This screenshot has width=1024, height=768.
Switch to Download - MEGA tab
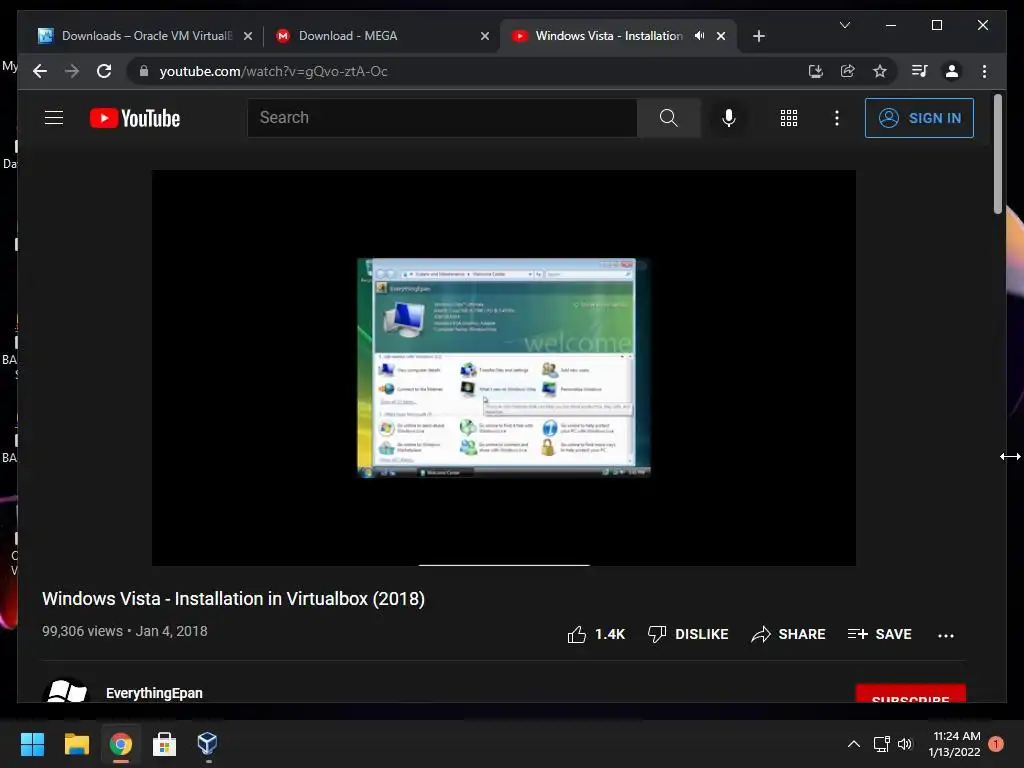pyautogui.click(x=382, y=36)
